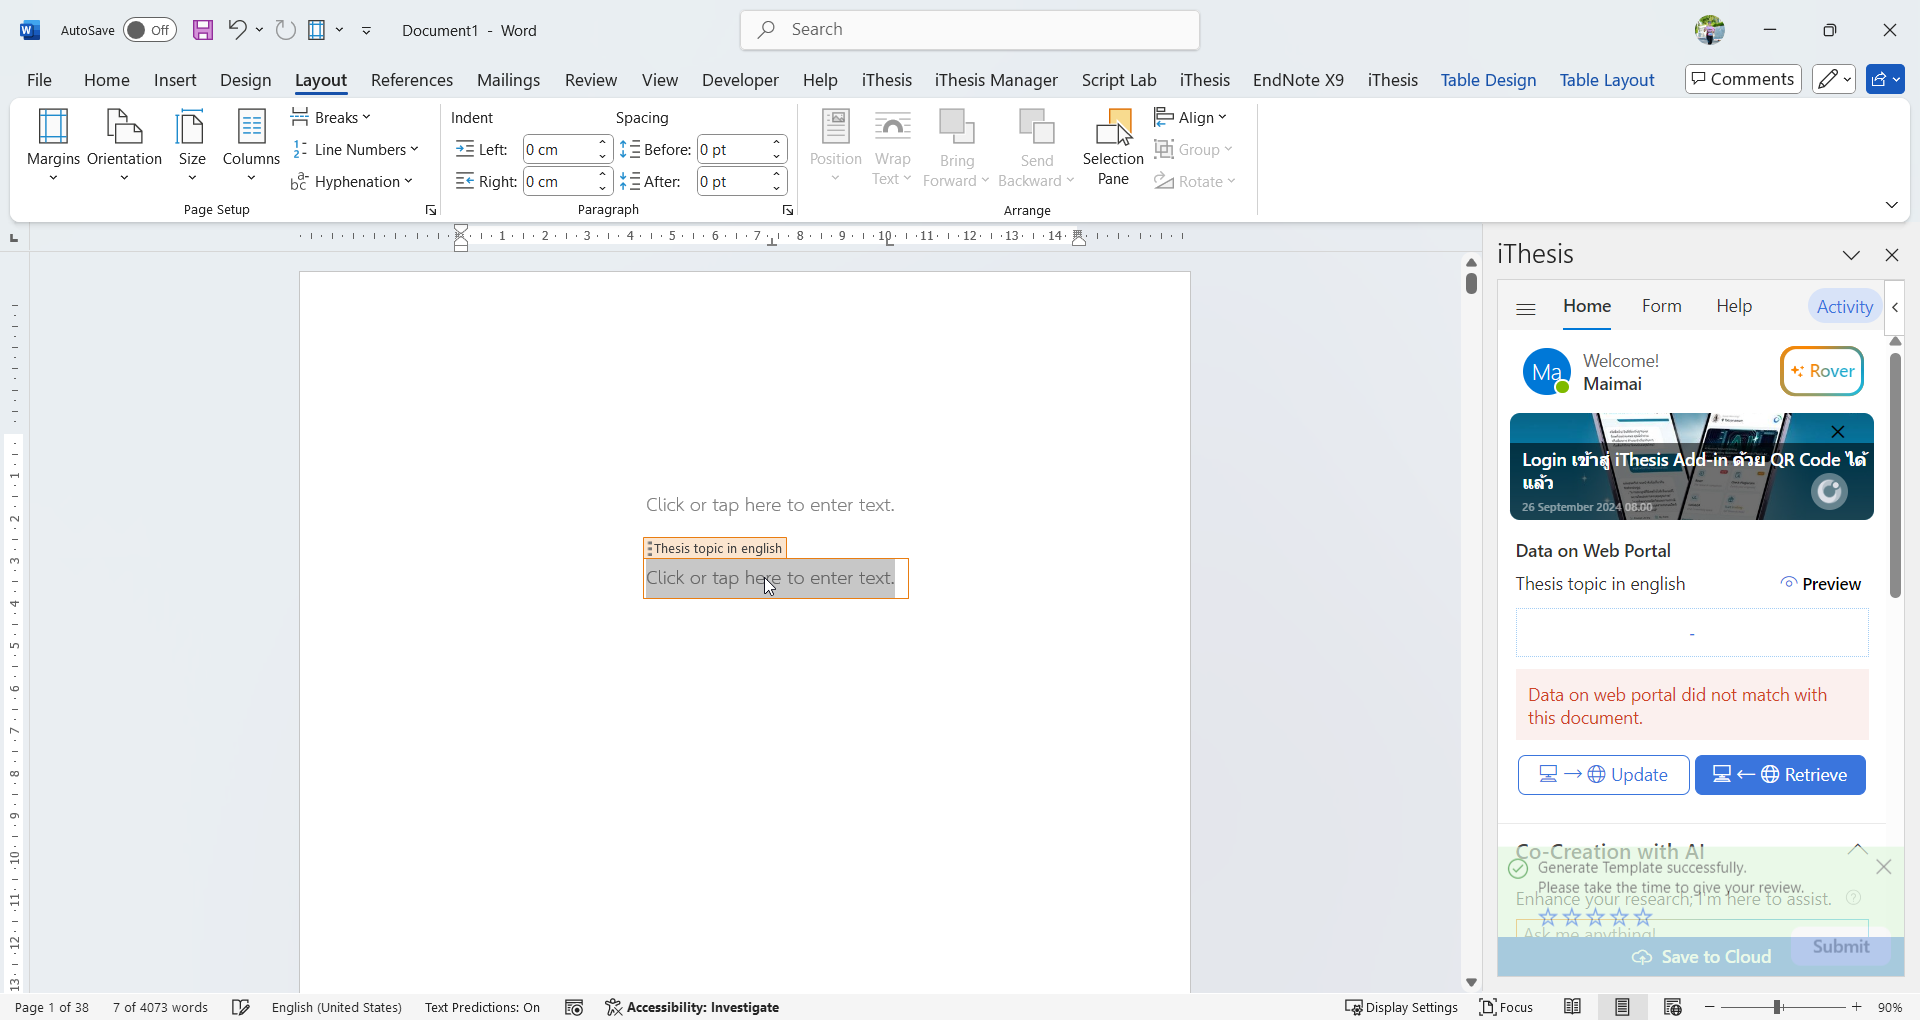The height and width of the screenshot is (1020, 1920).
Task: Click the Redo icon
Action: point(286,30)
